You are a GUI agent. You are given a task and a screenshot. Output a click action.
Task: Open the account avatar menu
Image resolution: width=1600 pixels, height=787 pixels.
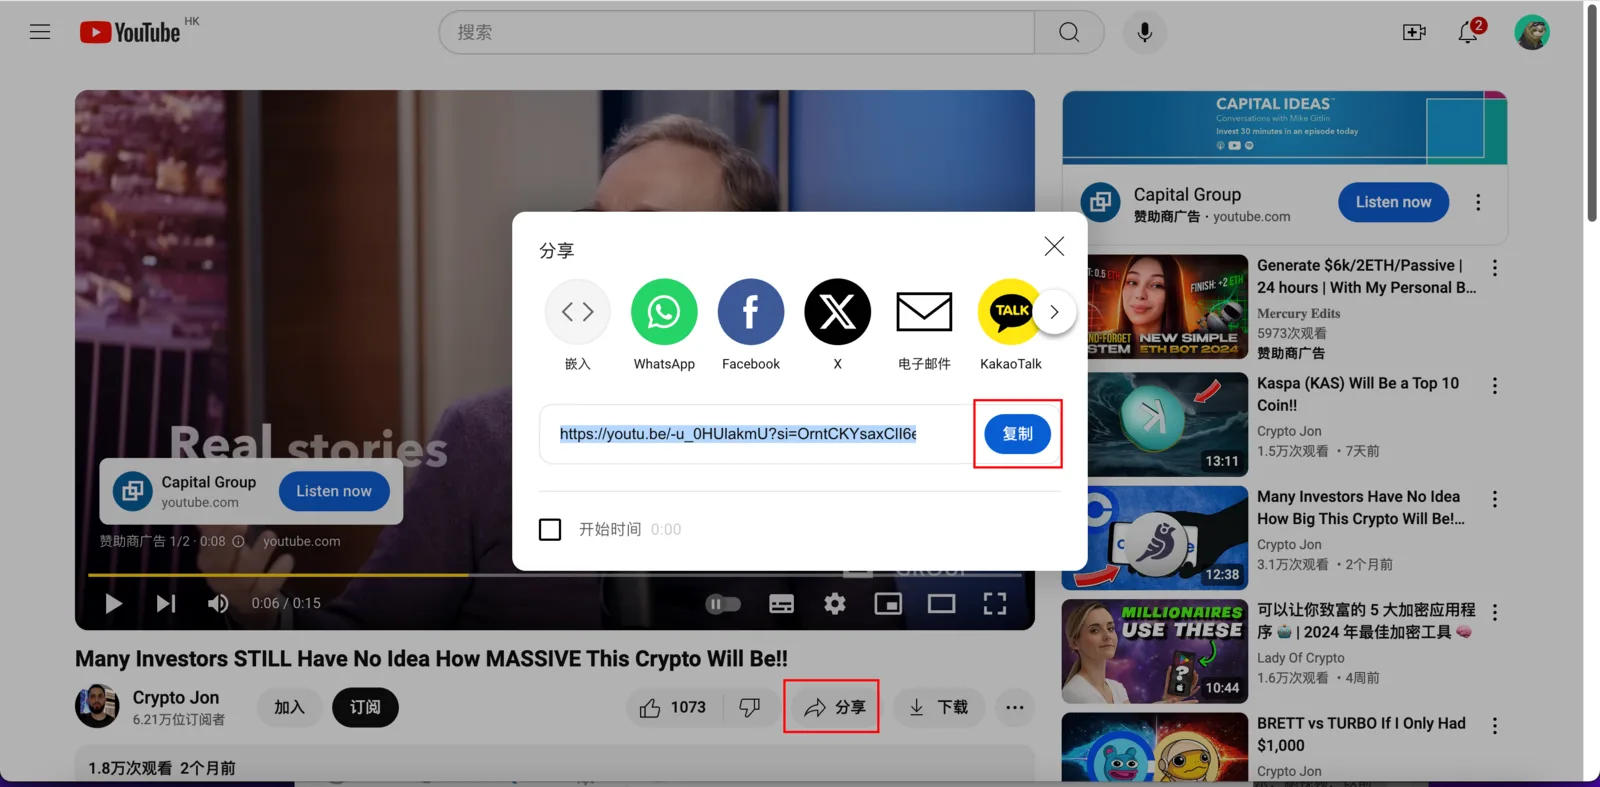point(1532,32)
